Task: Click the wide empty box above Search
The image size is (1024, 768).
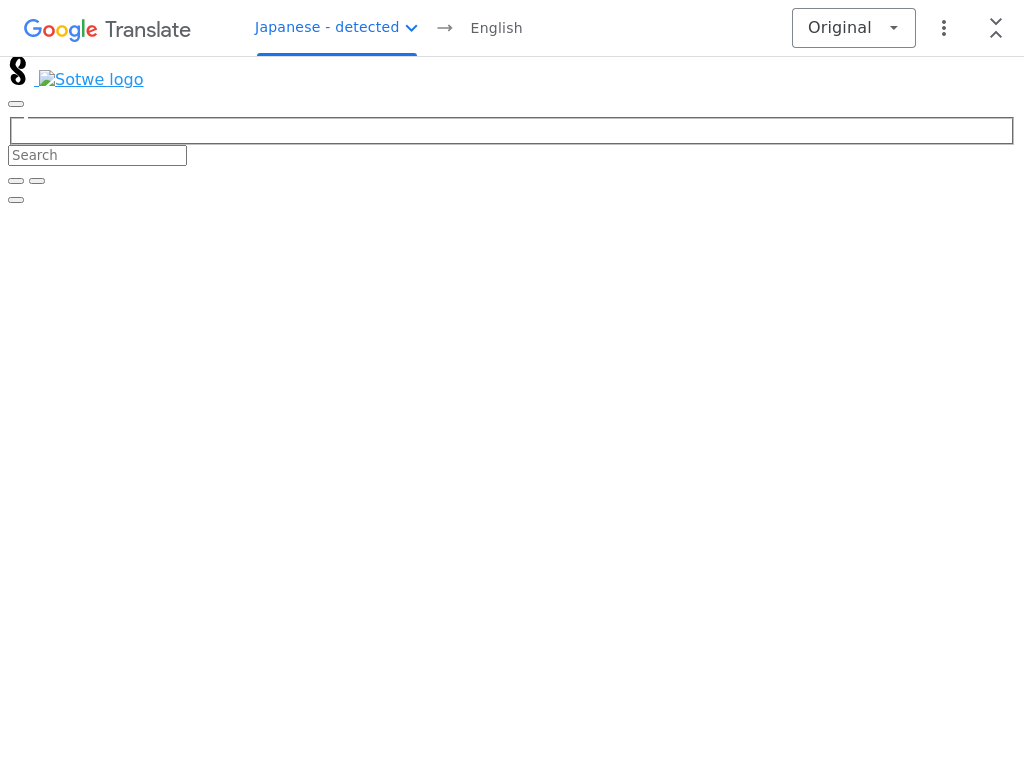Action: click(511, 131)
